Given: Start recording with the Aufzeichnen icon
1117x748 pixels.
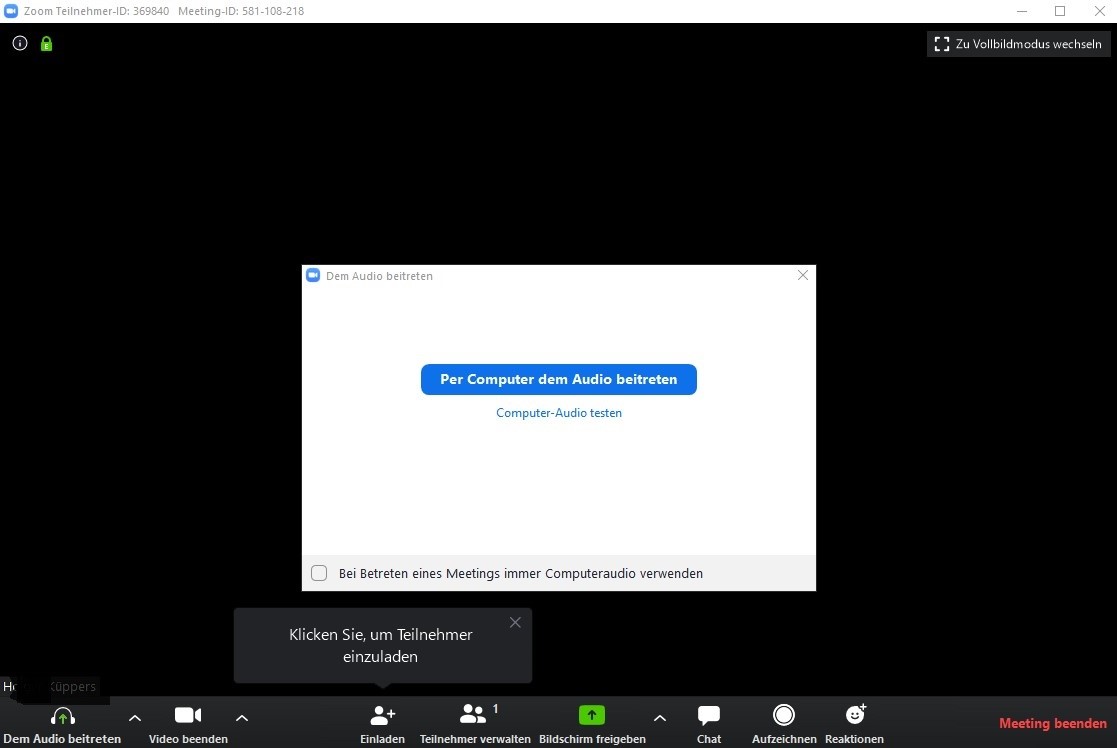Looking at the screenshot, I should pyautogui.click(x=784, y=715).
